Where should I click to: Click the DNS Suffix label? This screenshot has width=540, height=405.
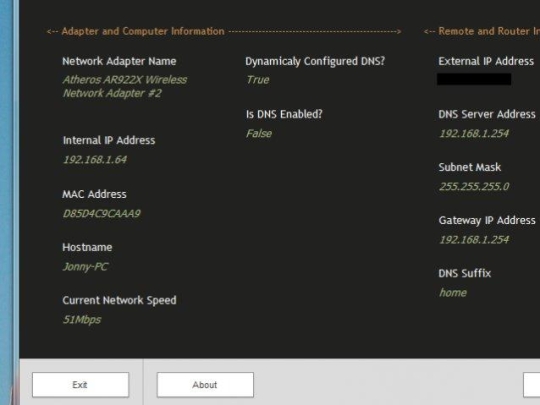465,273
